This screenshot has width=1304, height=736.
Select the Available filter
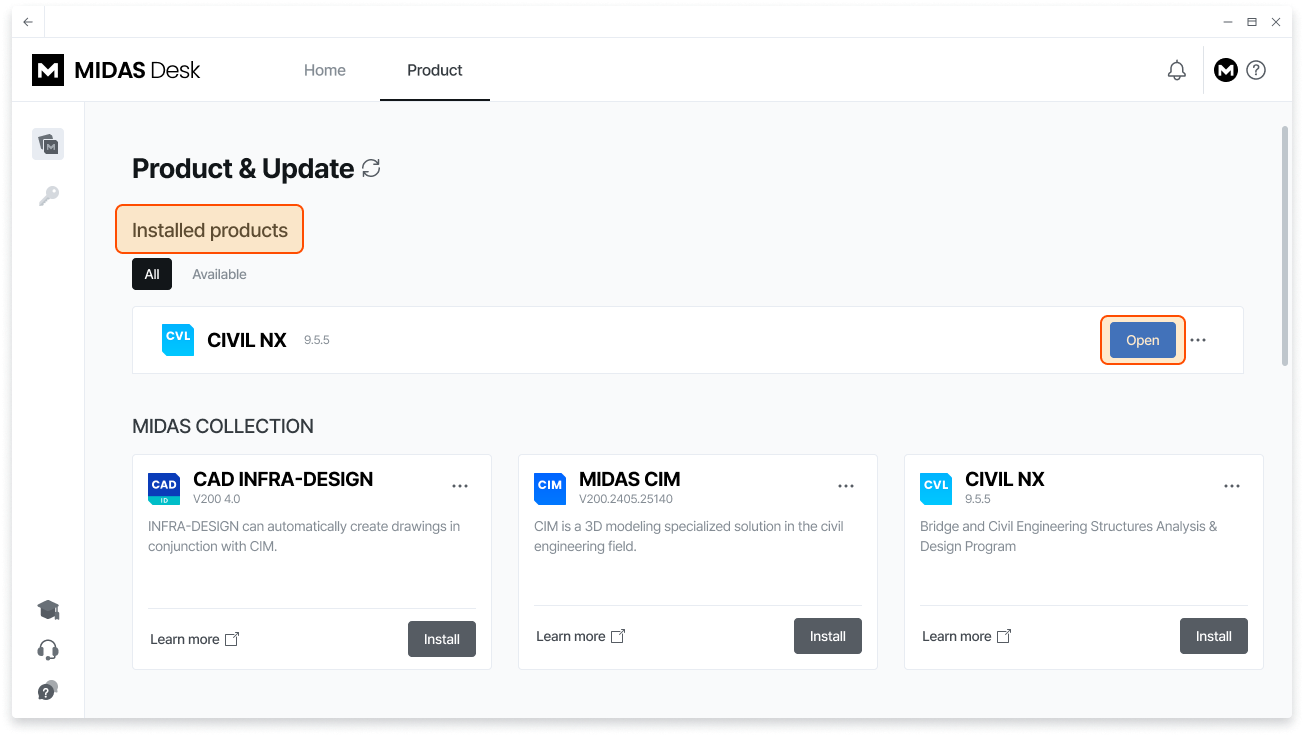[x=219, y=274]
